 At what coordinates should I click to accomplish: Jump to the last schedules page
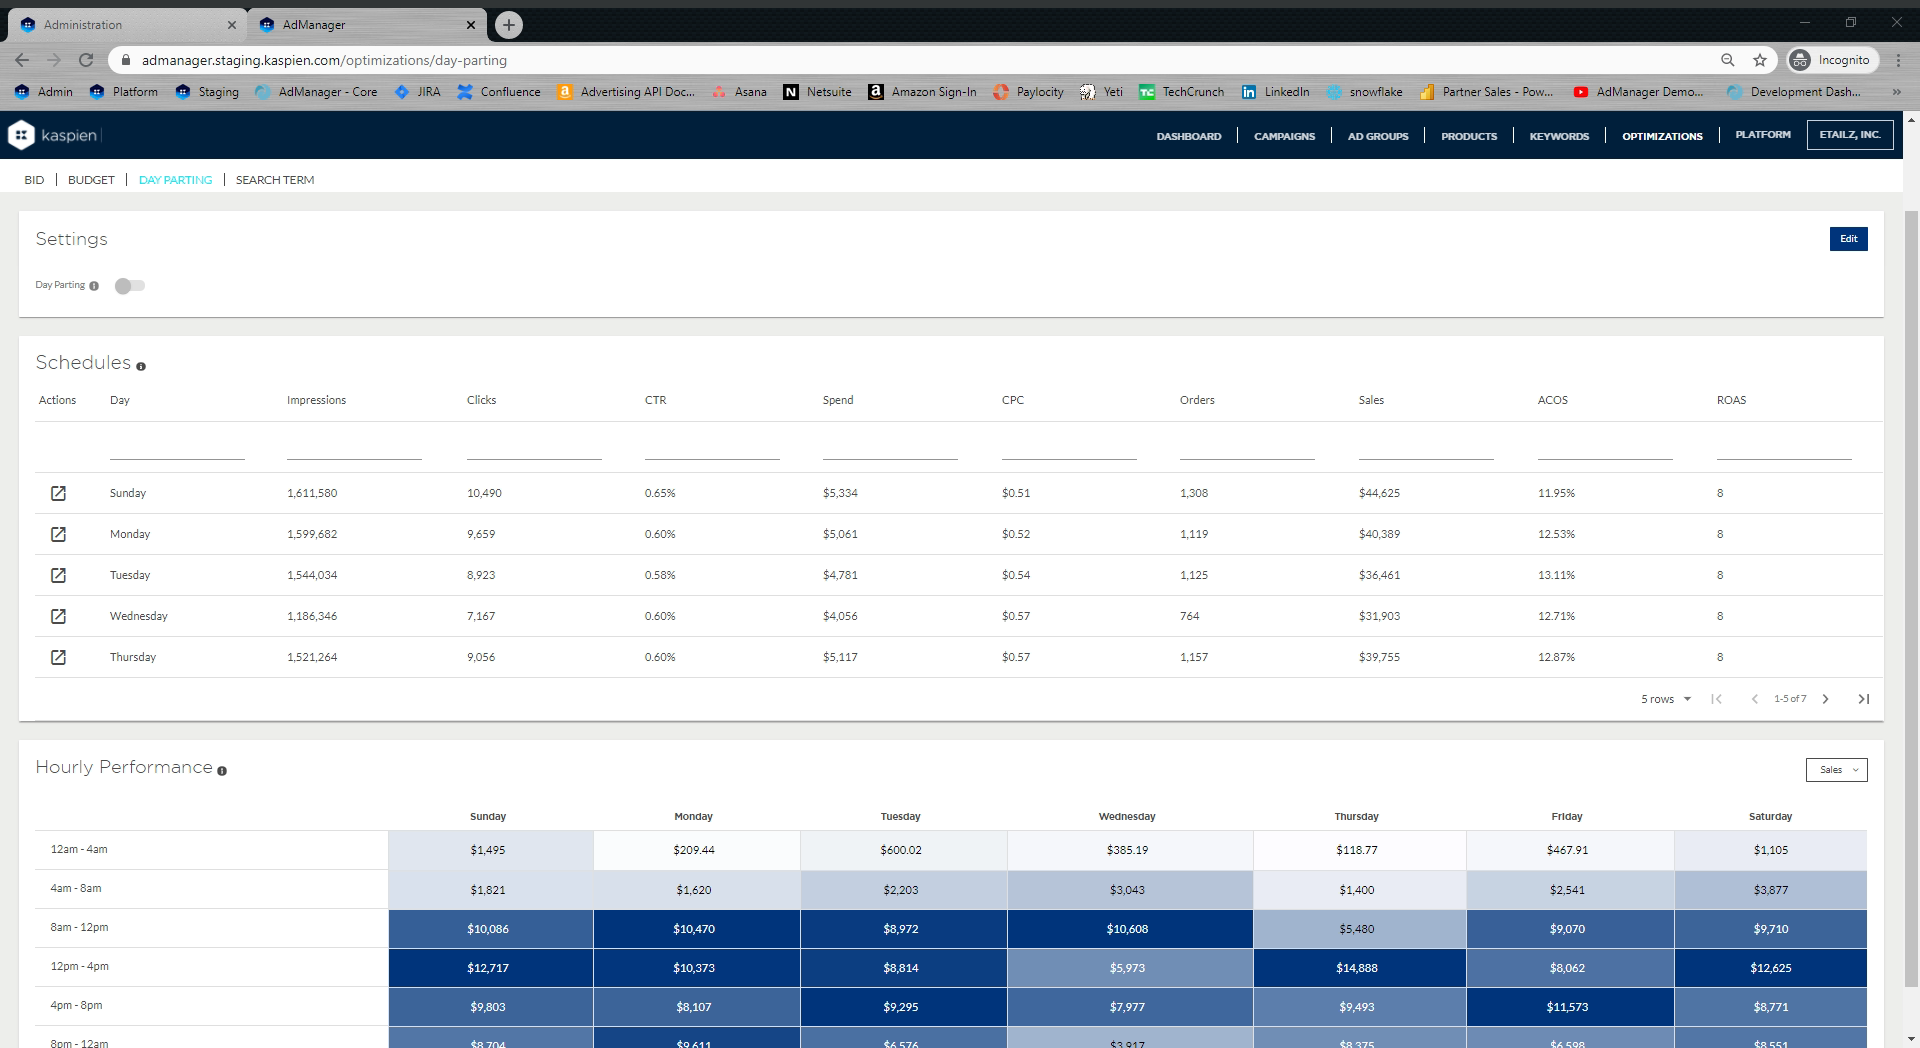1864,699
